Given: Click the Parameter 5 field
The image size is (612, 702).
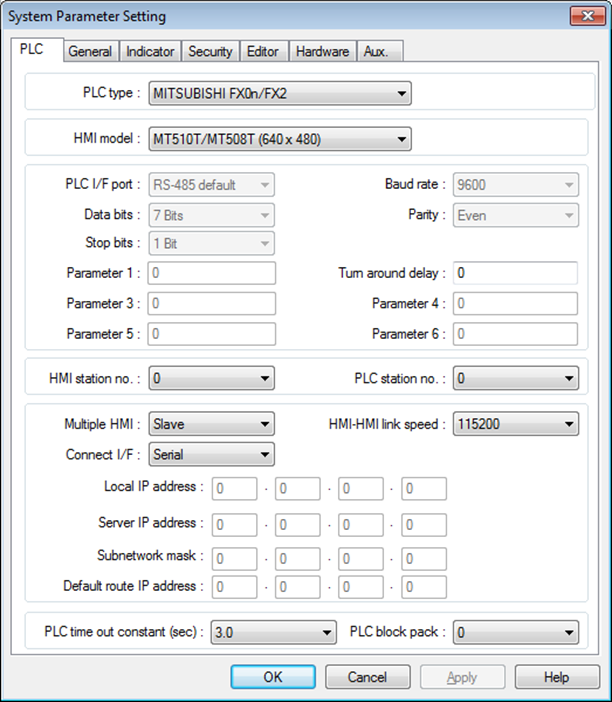Looking at the screenshot, I should 212,334.
